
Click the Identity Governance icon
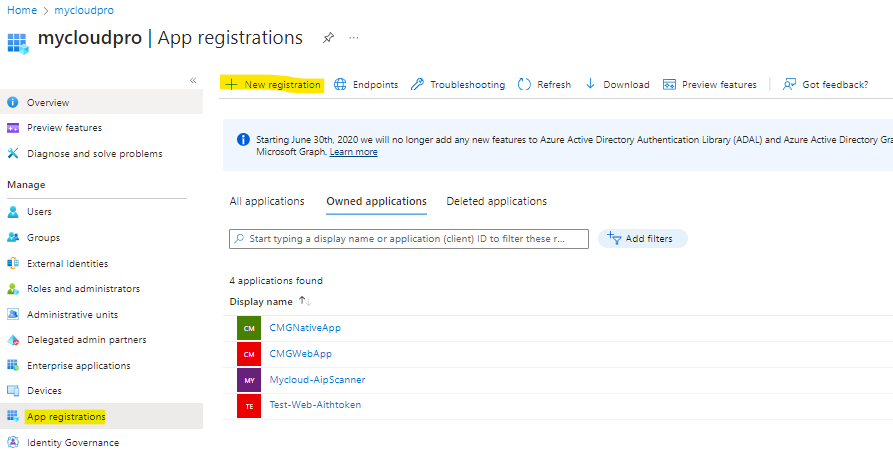point(13,442)
